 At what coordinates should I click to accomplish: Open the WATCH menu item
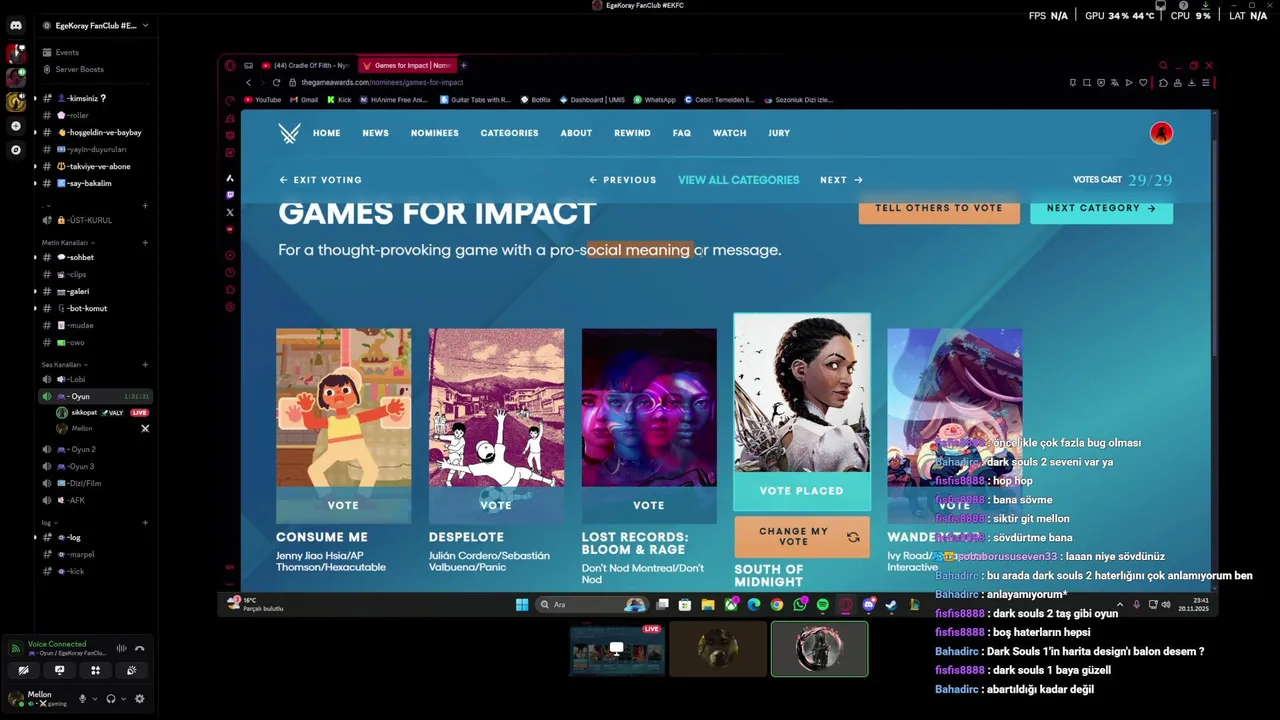click(729, 133)
